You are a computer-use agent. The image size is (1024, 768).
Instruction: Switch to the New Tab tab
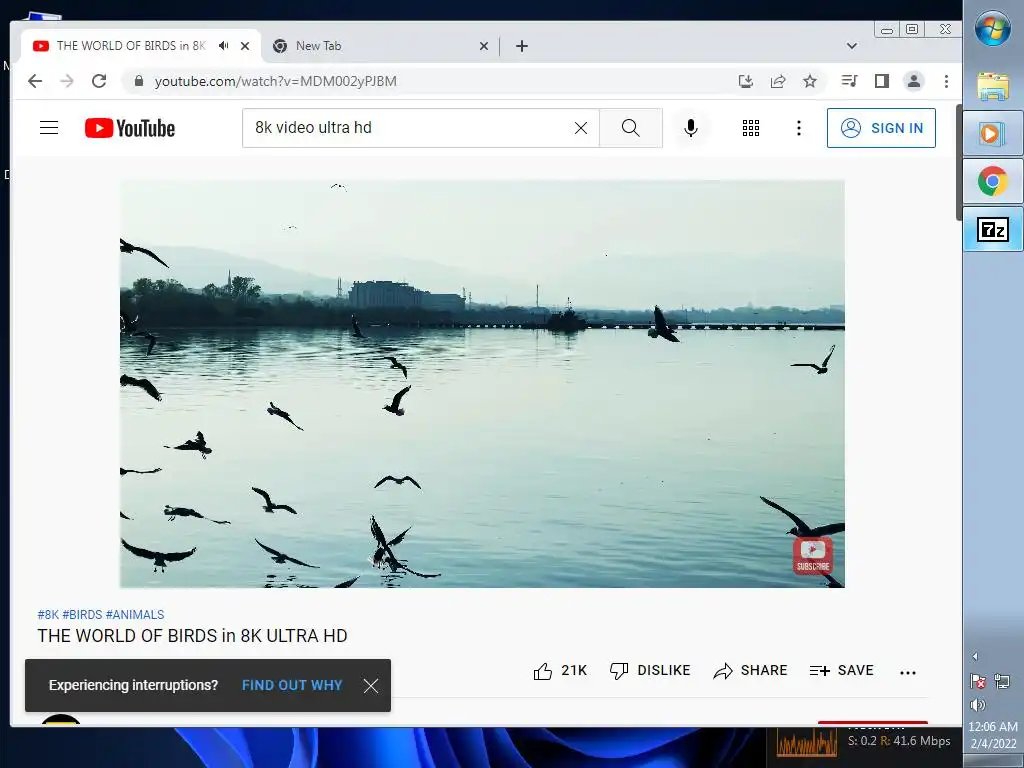[x=379, y=46]
